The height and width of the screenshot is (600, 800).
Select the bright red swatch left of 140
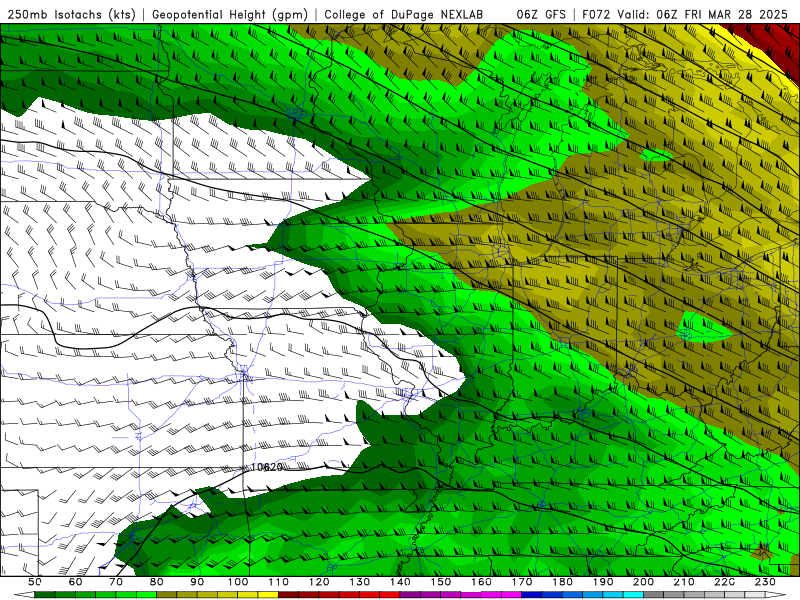click(390, 595)
